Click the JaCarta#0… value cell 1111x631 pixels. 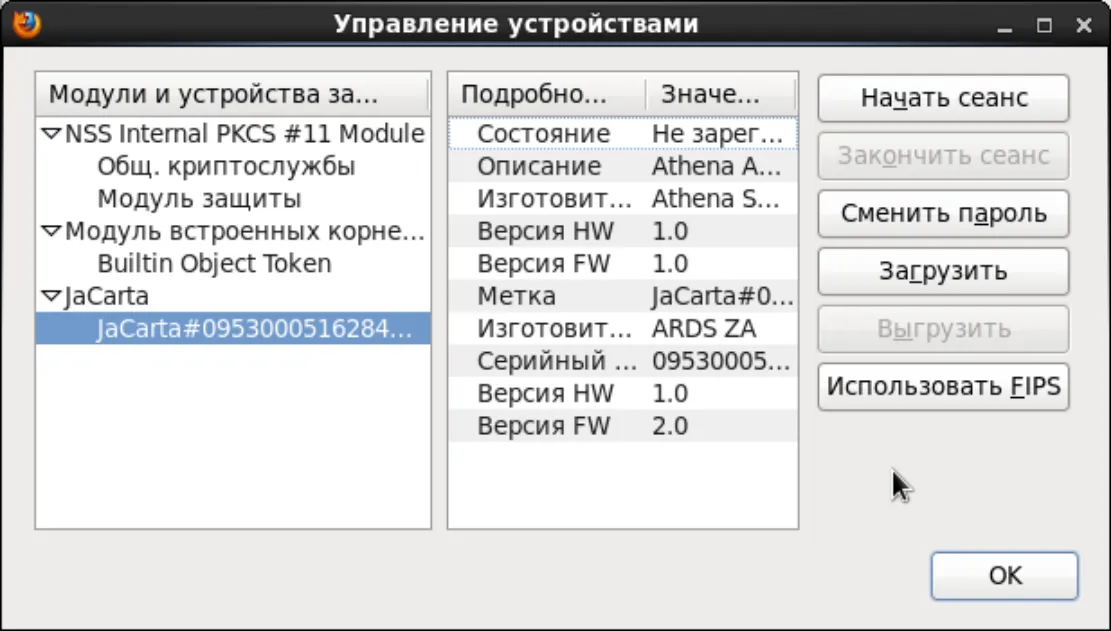click(x=723, y=296)
